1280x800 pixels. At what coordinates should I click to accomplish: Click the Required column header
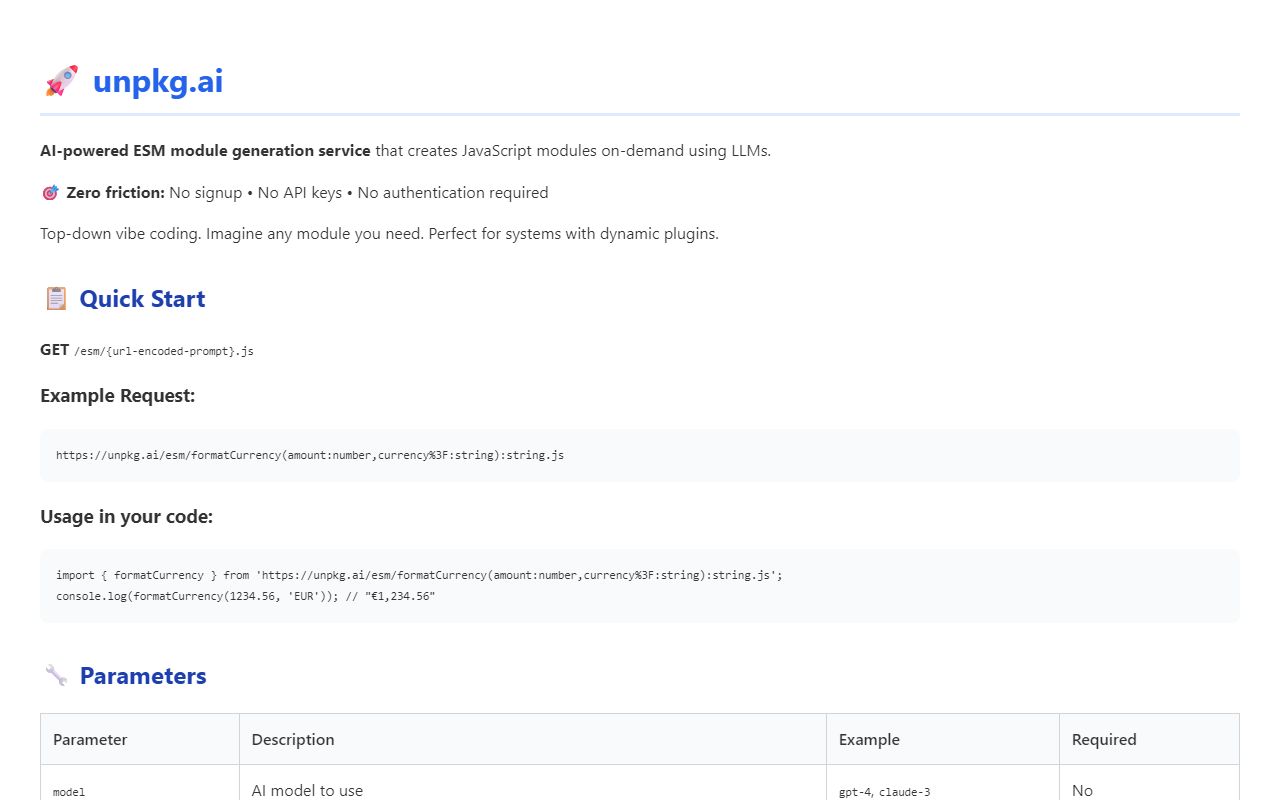tap(1104, 739)
